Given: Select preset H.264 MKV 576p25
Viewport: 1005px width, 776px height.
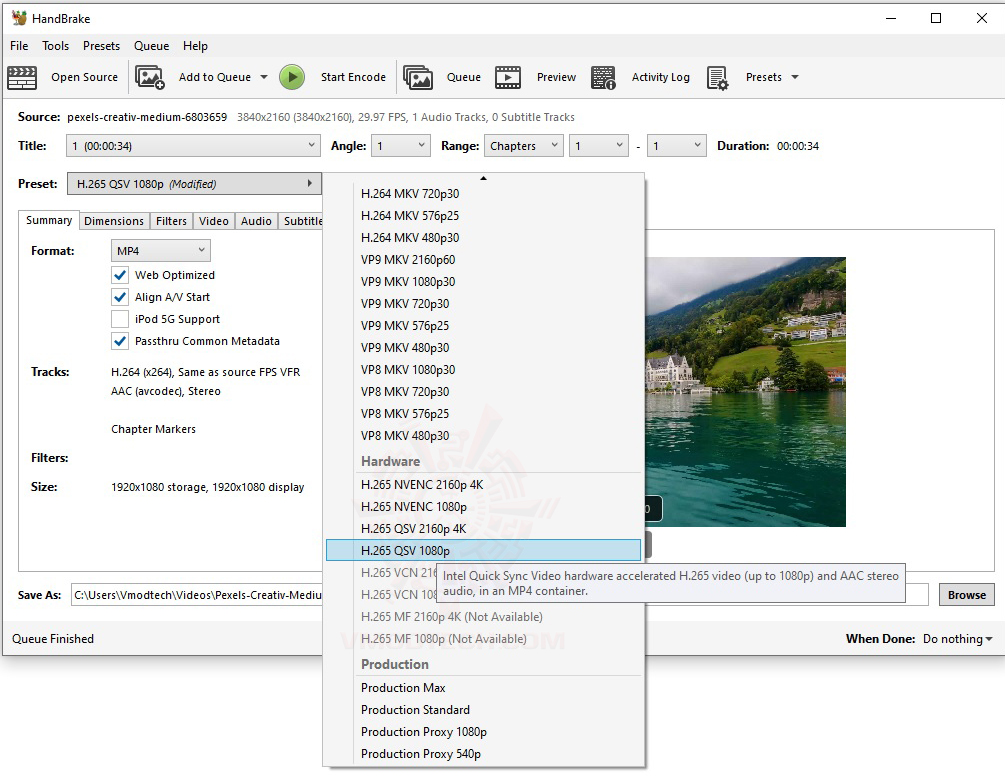Looking at the screenshot, I should 483,215.
